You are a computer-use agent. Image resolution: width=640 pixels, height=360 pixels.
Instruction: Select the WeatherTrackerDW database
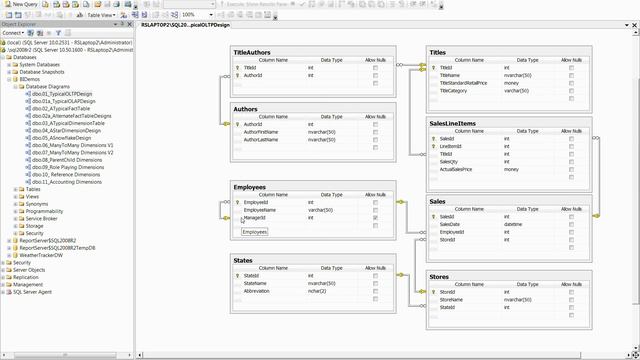point(41,256)
